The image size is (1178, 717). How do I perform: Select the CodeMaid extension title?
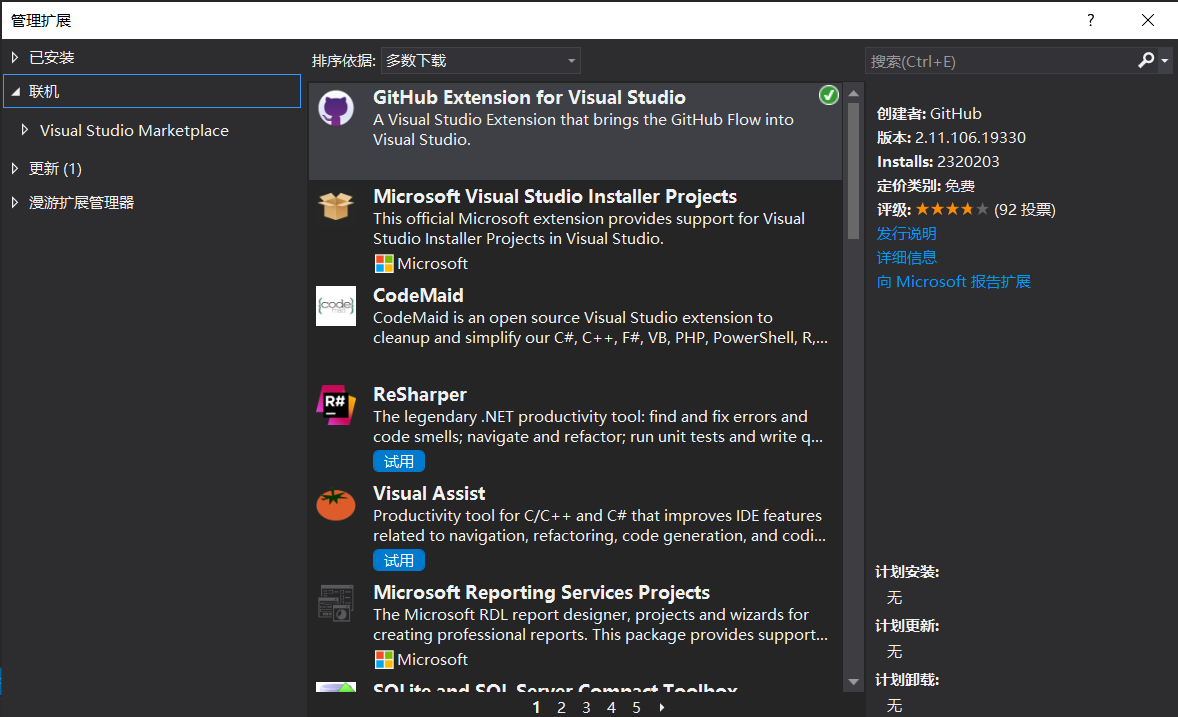coord(418,295)
